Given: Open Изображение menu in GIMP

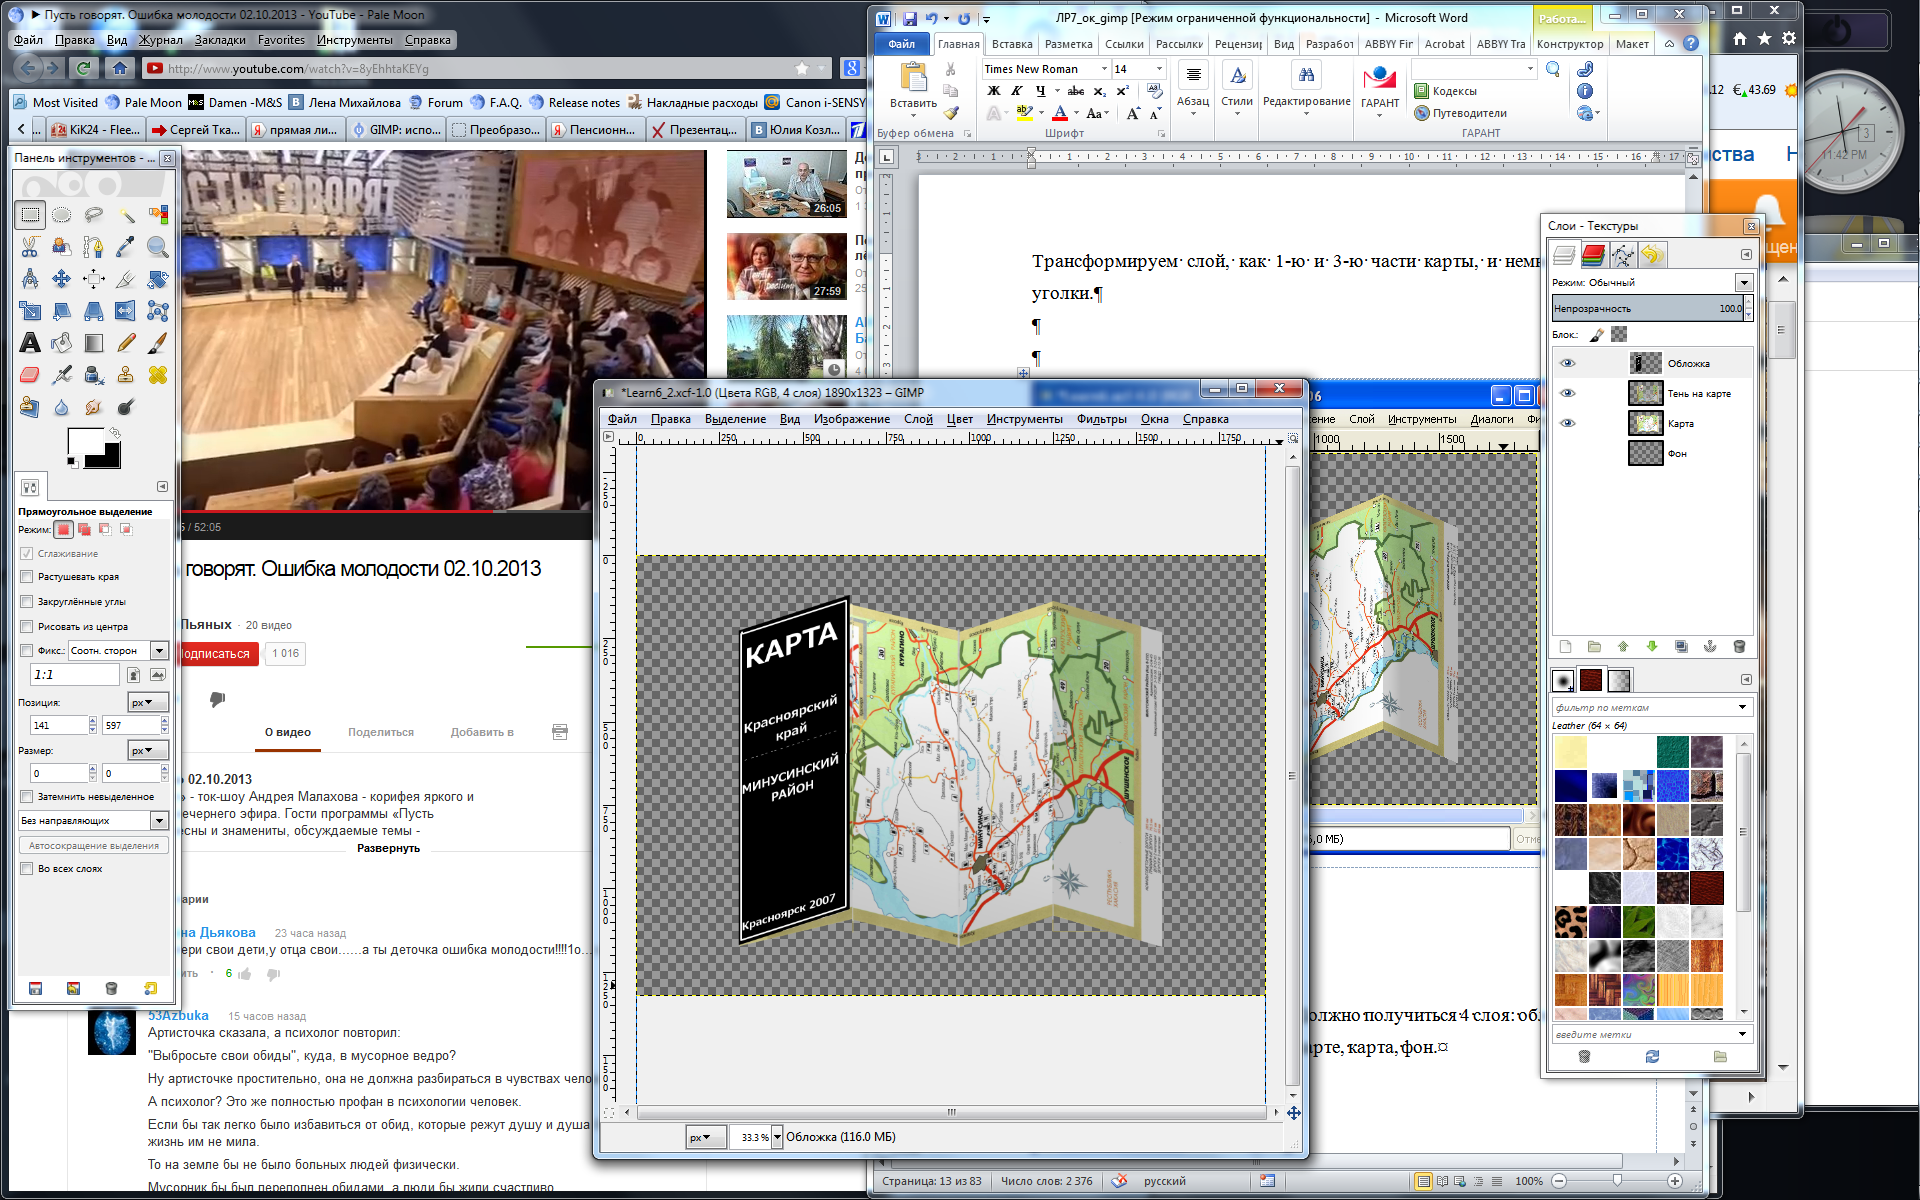Looking at the screenshot, I should tap(851, 419).
